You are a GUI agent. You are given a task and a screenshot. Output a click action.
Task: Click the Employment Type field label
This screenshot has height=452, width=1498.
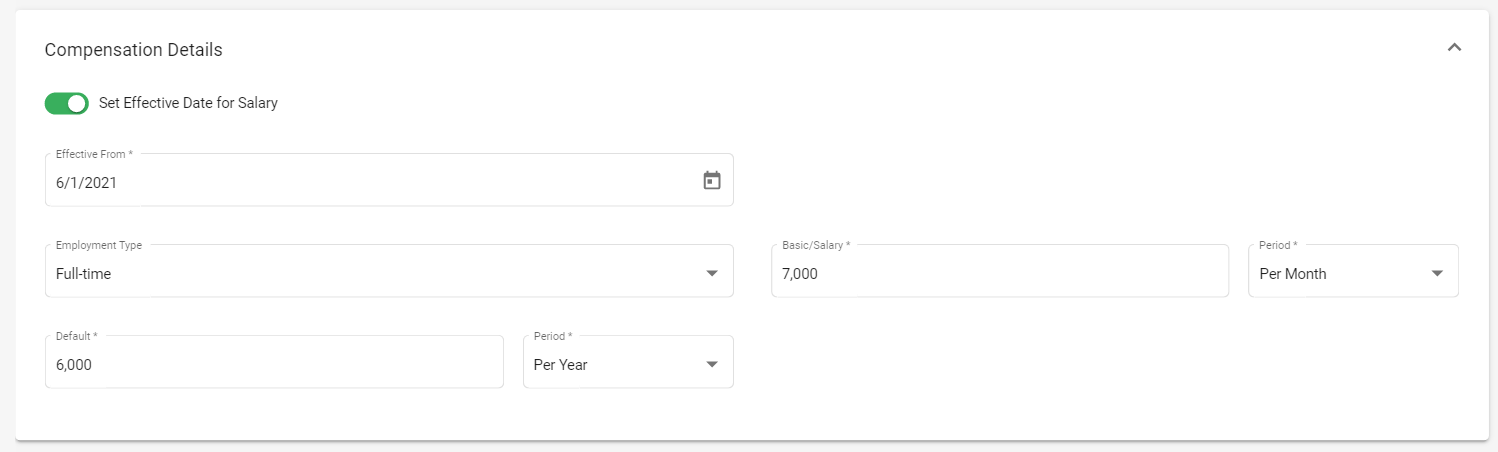pyautogui.click(x=98, y=245)
